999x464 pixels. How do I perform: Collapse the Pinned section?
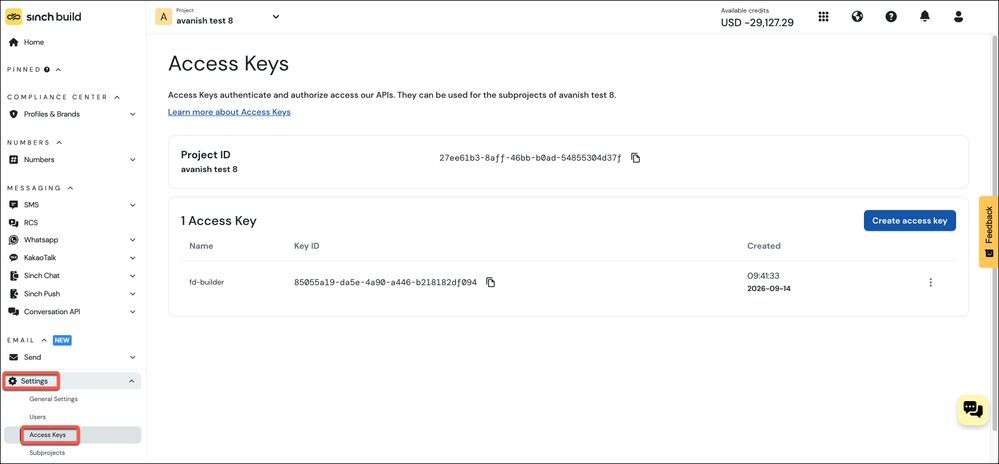pos(58,69)
